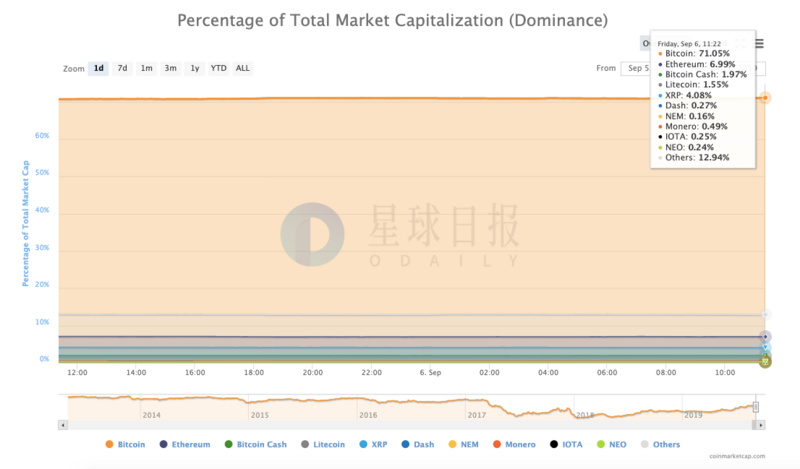800x469 pixels.
Task: Click the partially hidden button left of tooltip
Action: click(645, 44)
